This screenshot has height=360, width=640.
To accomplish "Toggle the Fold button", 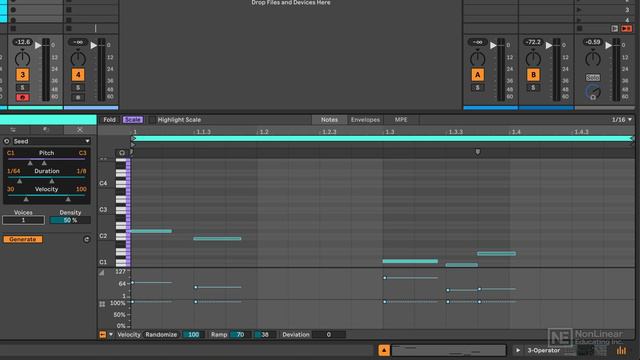I will click(109, 120).
